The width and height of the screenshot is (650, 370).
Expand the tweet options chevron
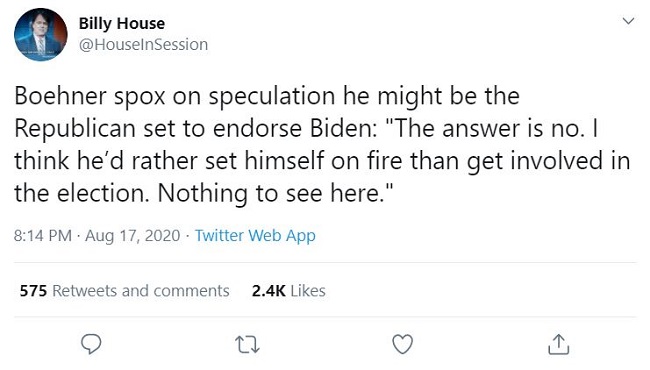click(x=628, y=21)
